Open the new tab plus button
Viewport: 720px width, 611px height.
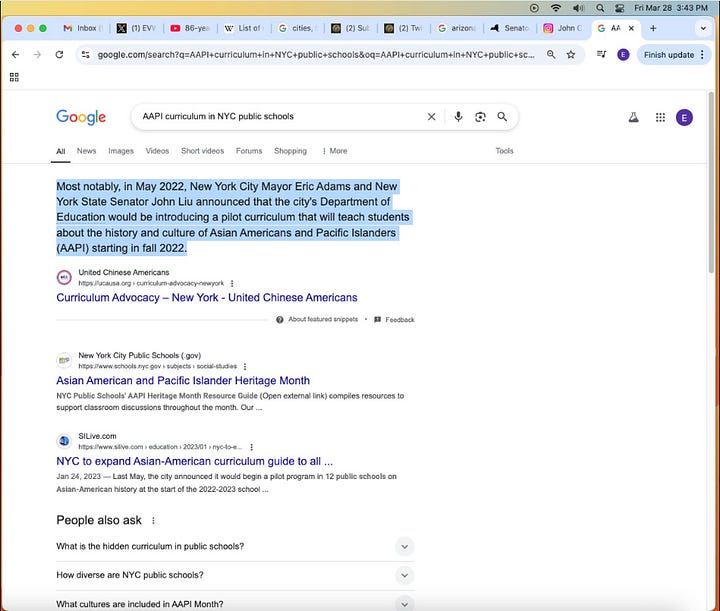click(653, 28)
